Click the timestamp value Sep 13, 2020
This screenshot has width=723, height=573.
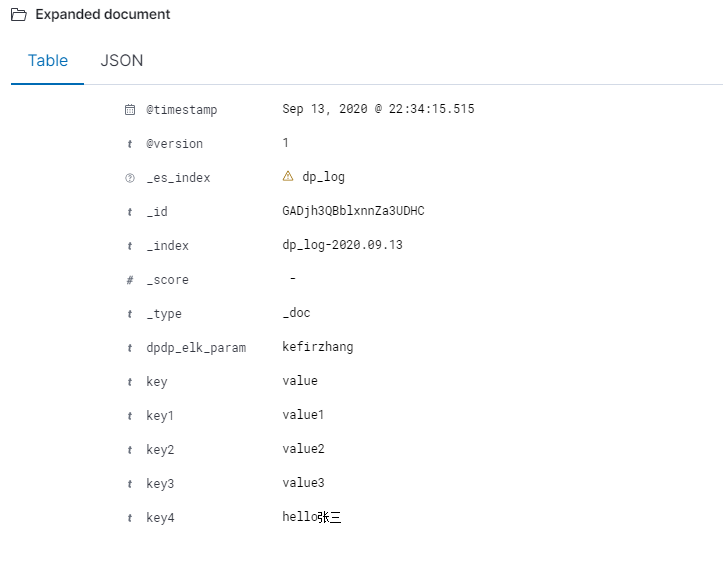(325, 109)
